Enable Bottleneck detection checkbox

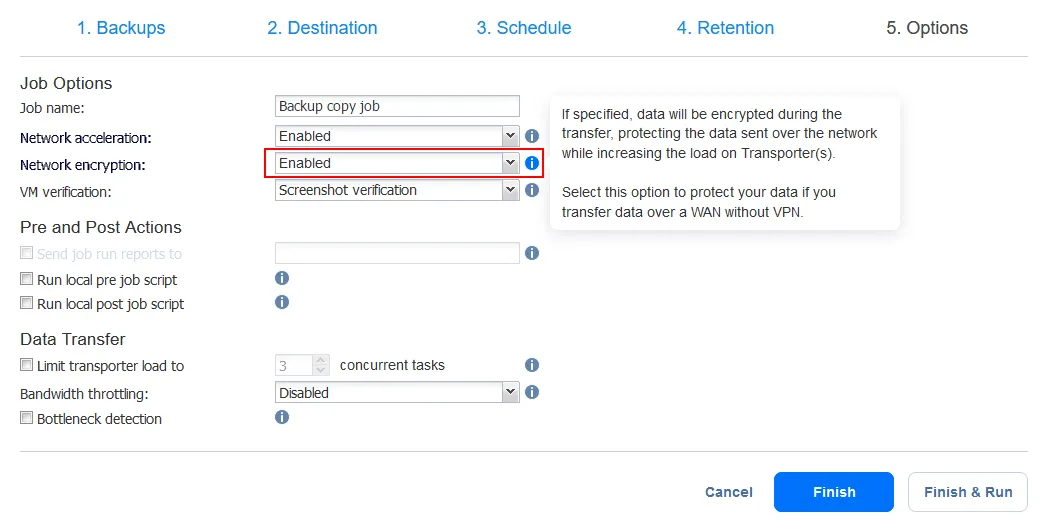pos(27,419)
